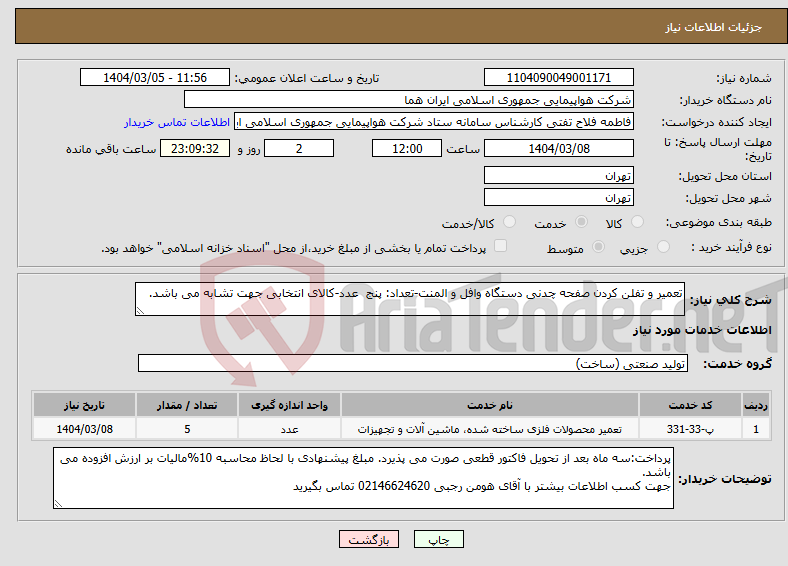Select the متوسط purchase type radio
Viewport: 788px width, 566px height.
click(598, 246)
